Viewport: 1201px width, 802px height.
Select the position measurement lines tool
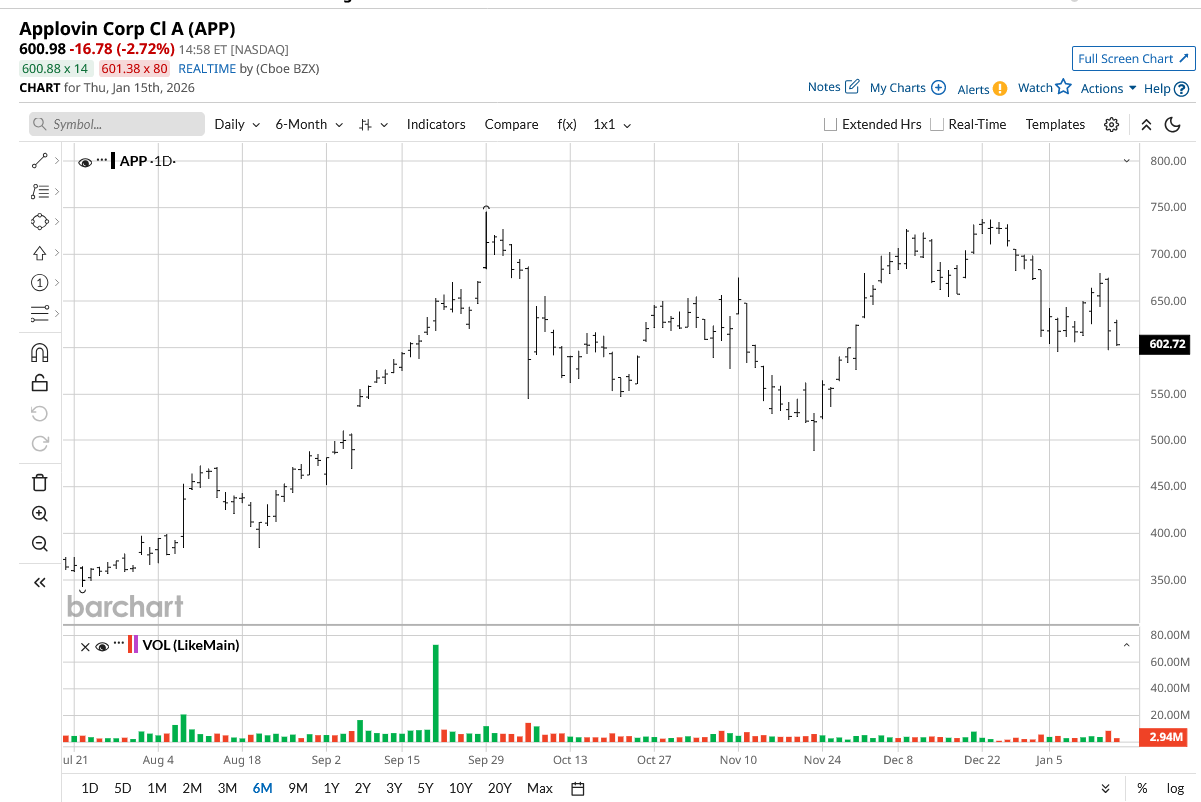[40, 314]
